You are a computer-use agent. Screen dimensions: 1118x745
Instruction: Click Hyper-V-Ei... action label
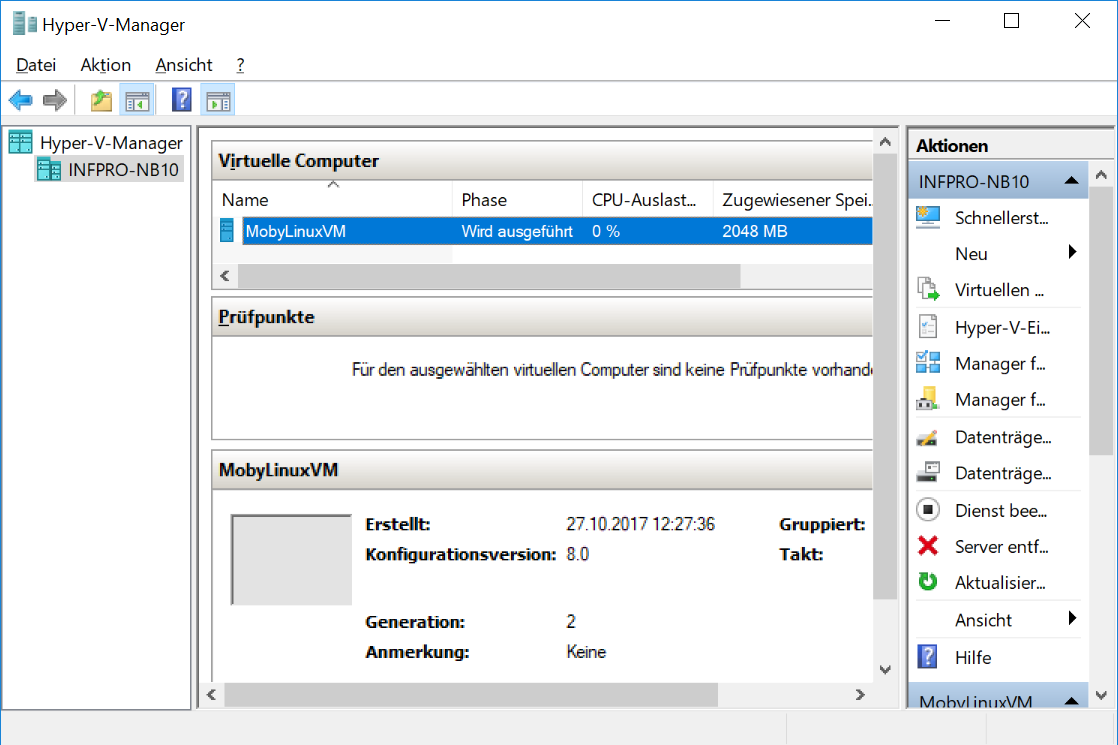(x=1002, y=328)
